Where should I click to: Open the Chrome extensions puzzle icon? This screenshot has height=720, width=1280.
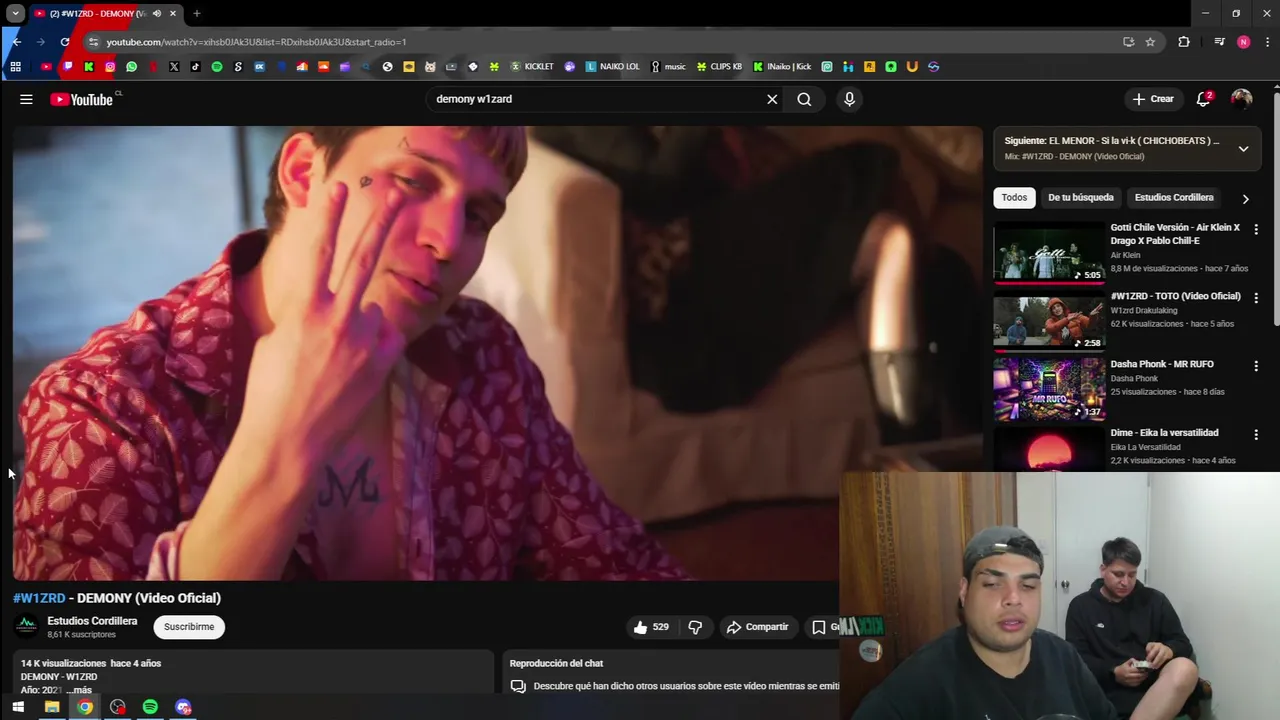point(1184,42)
